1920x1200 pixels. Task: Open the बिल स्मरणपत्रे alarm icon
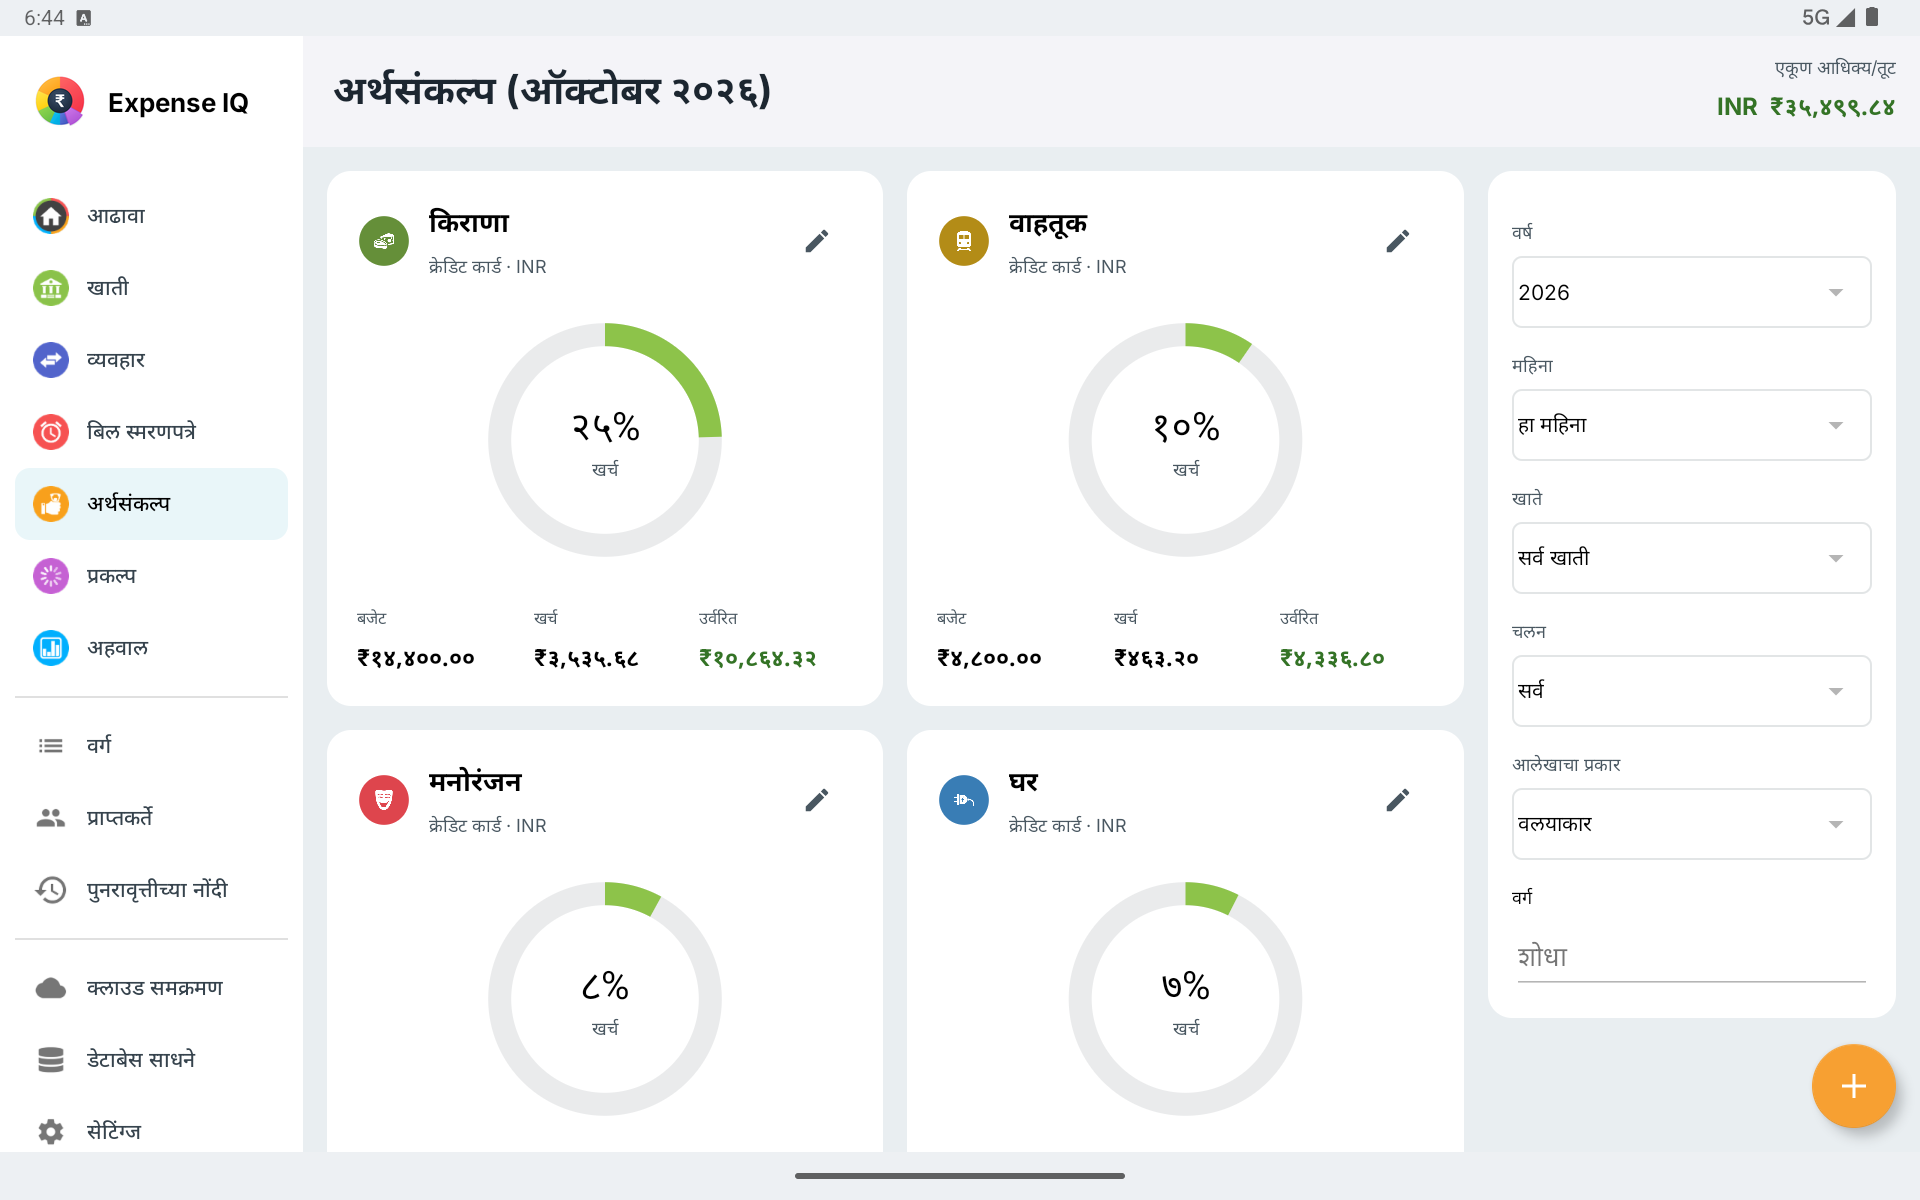[51, 432]
